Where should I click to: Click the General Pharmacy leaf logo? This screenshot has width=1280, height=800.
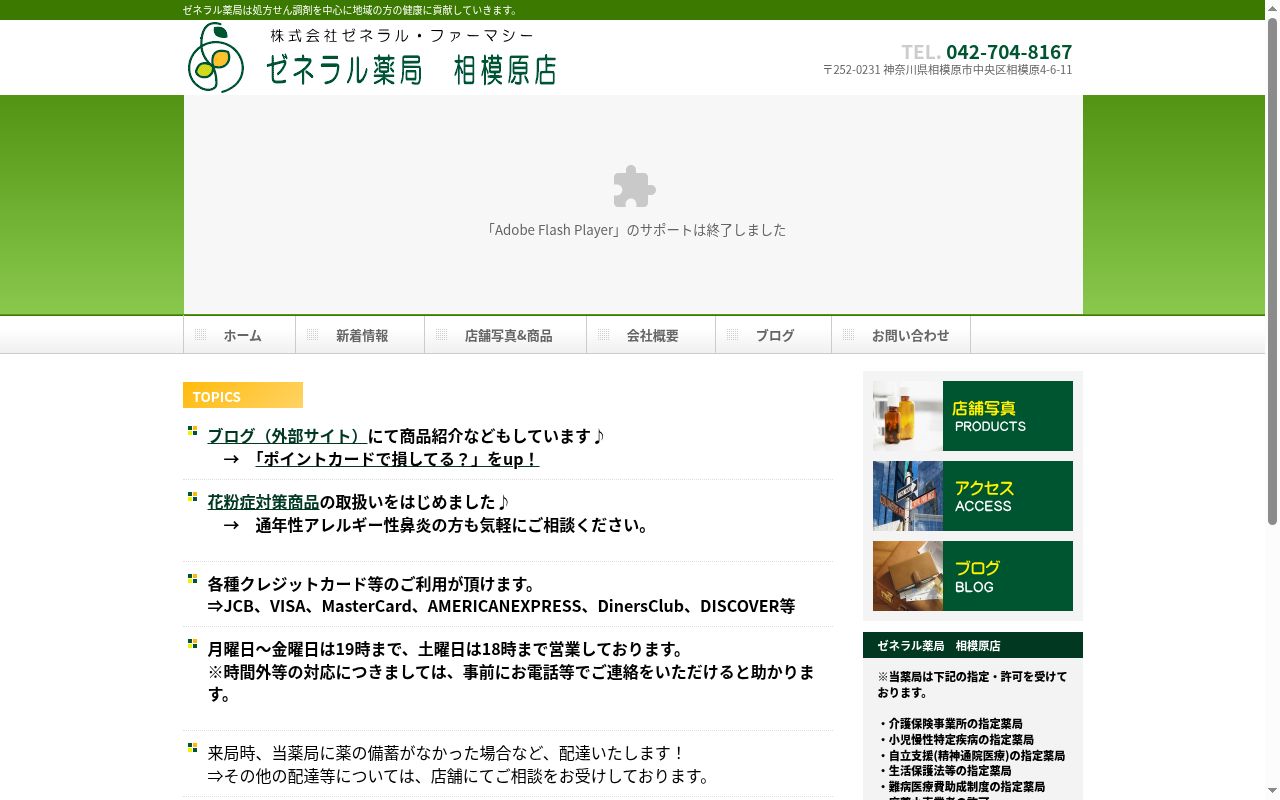216,58
